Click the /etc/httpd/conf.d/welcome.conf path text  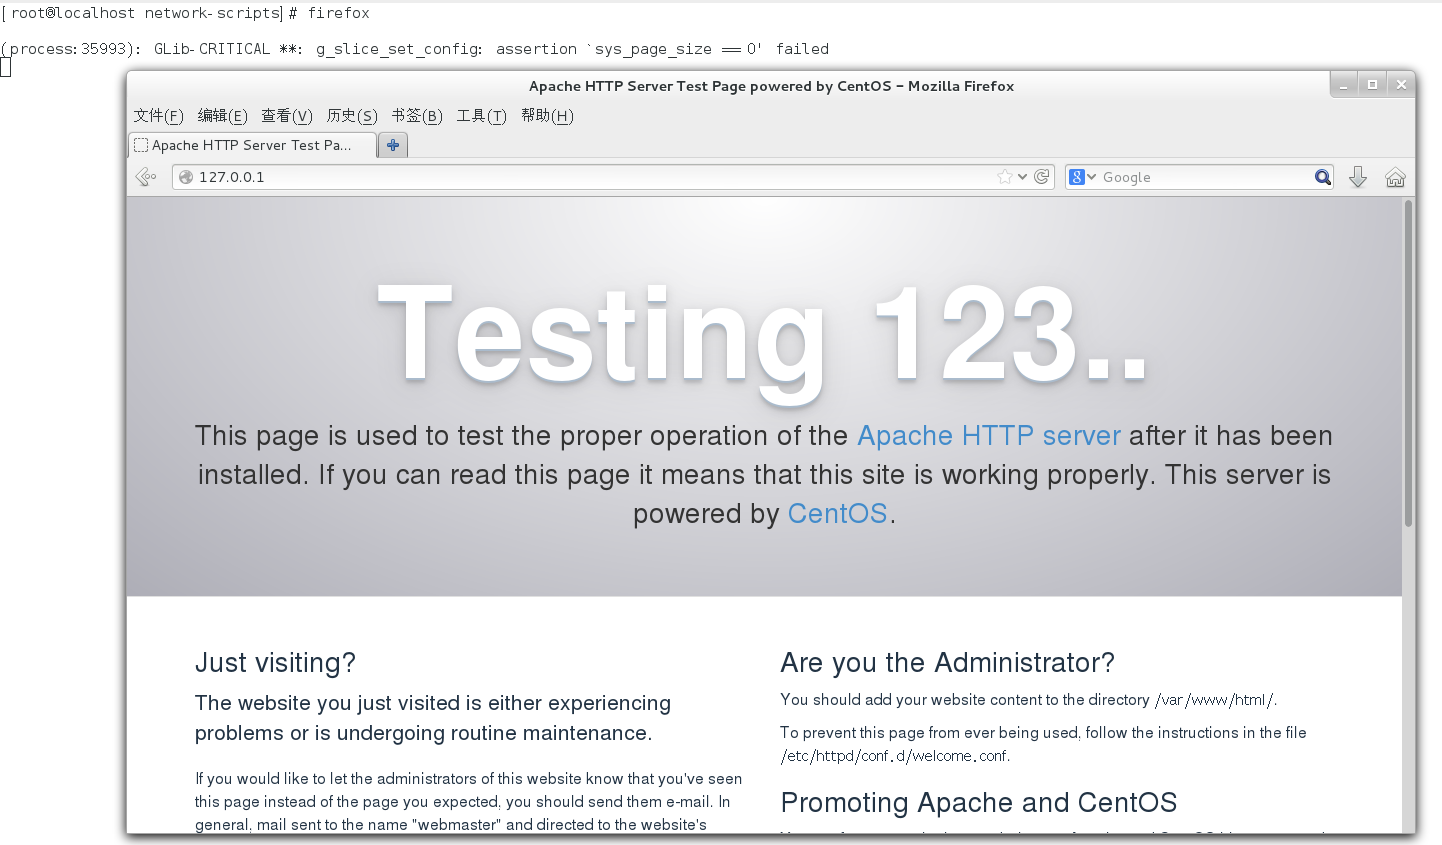click(x=894, y=756)
